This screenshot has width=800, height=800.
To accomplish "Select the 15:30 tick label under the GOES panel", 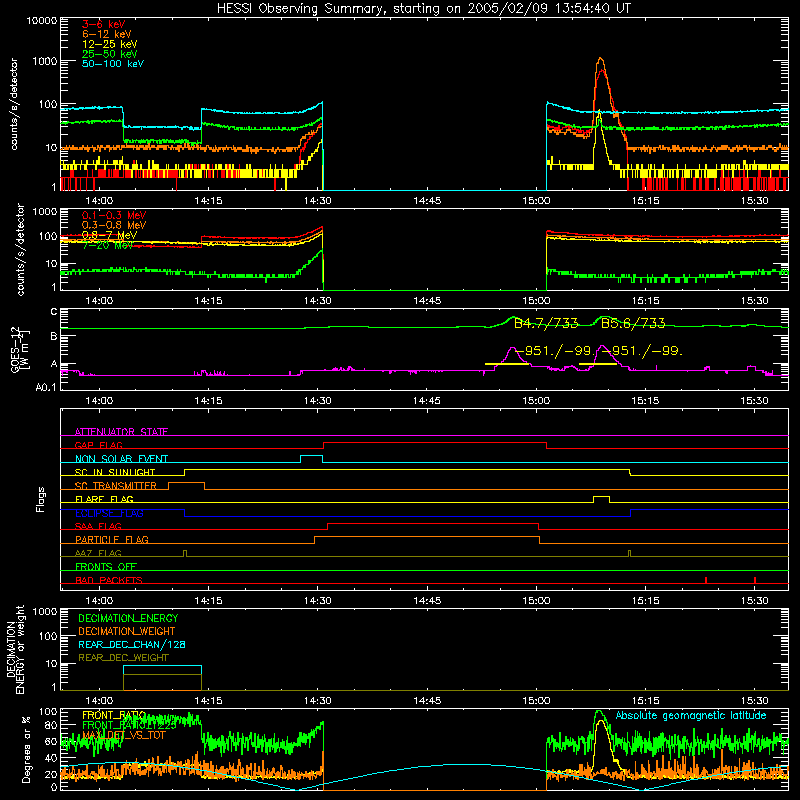I will point(755,401).
